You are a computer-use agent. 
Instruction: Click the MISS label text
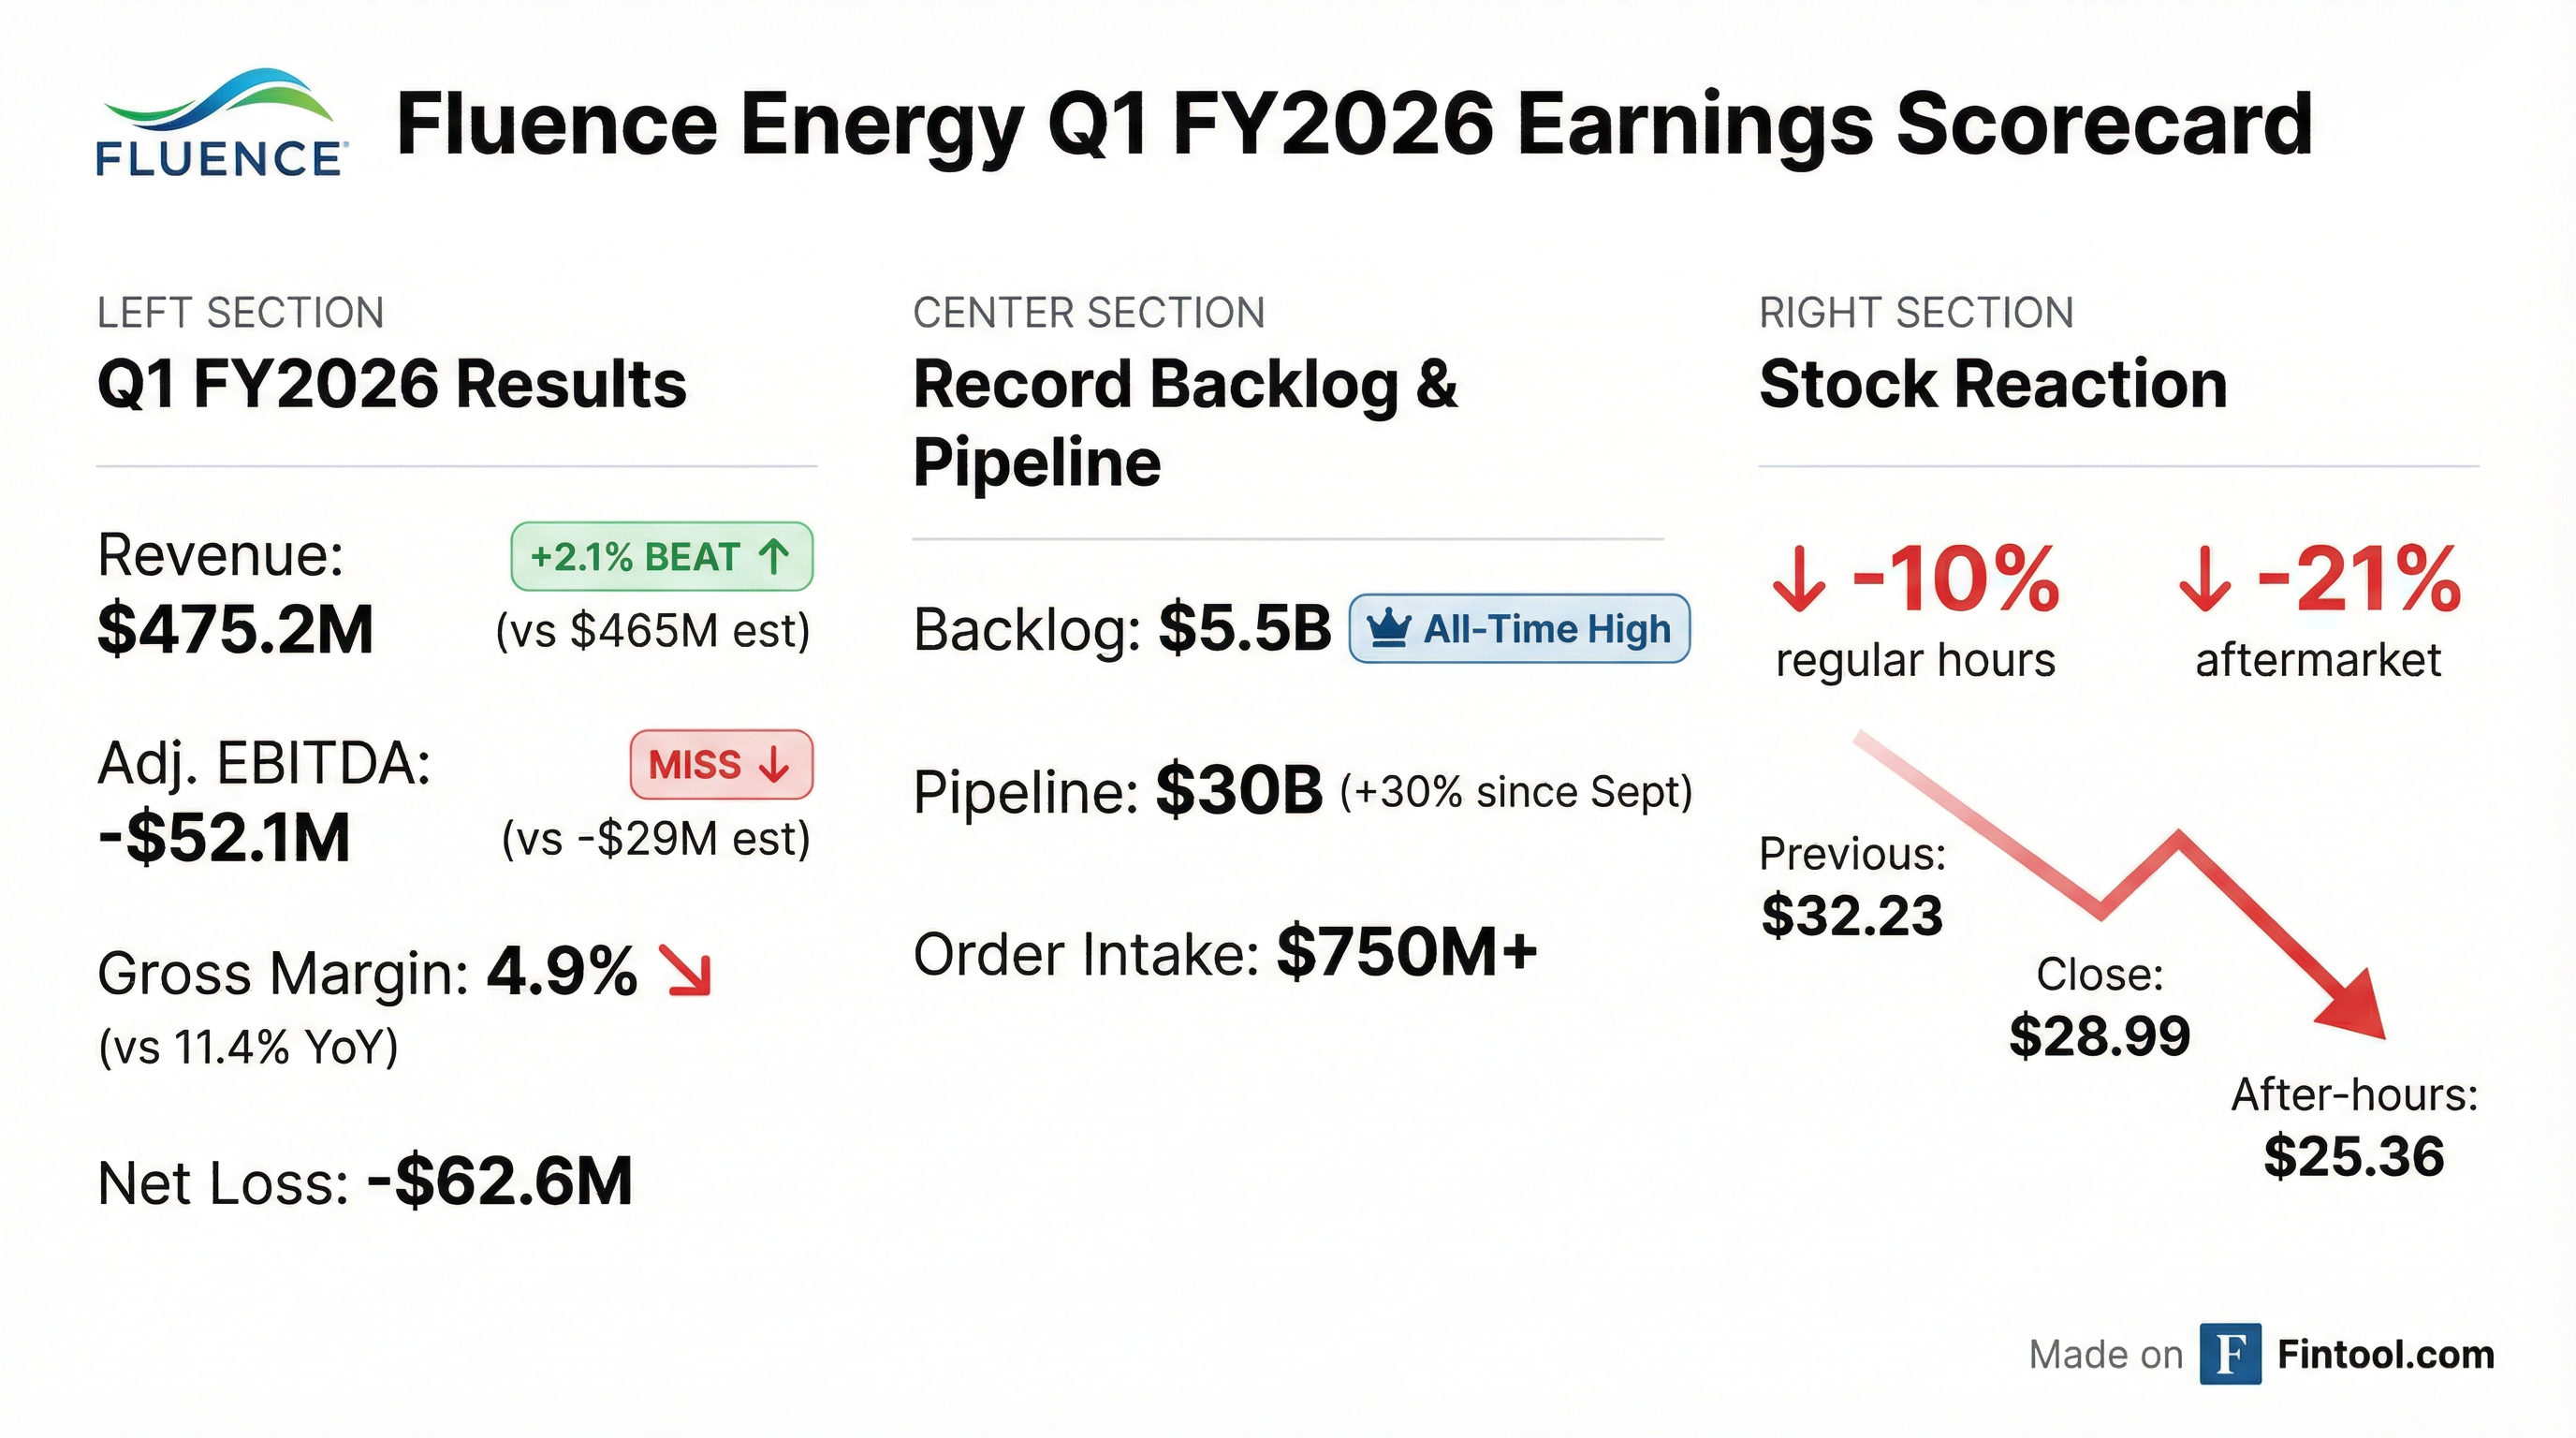tap(695, 765)
